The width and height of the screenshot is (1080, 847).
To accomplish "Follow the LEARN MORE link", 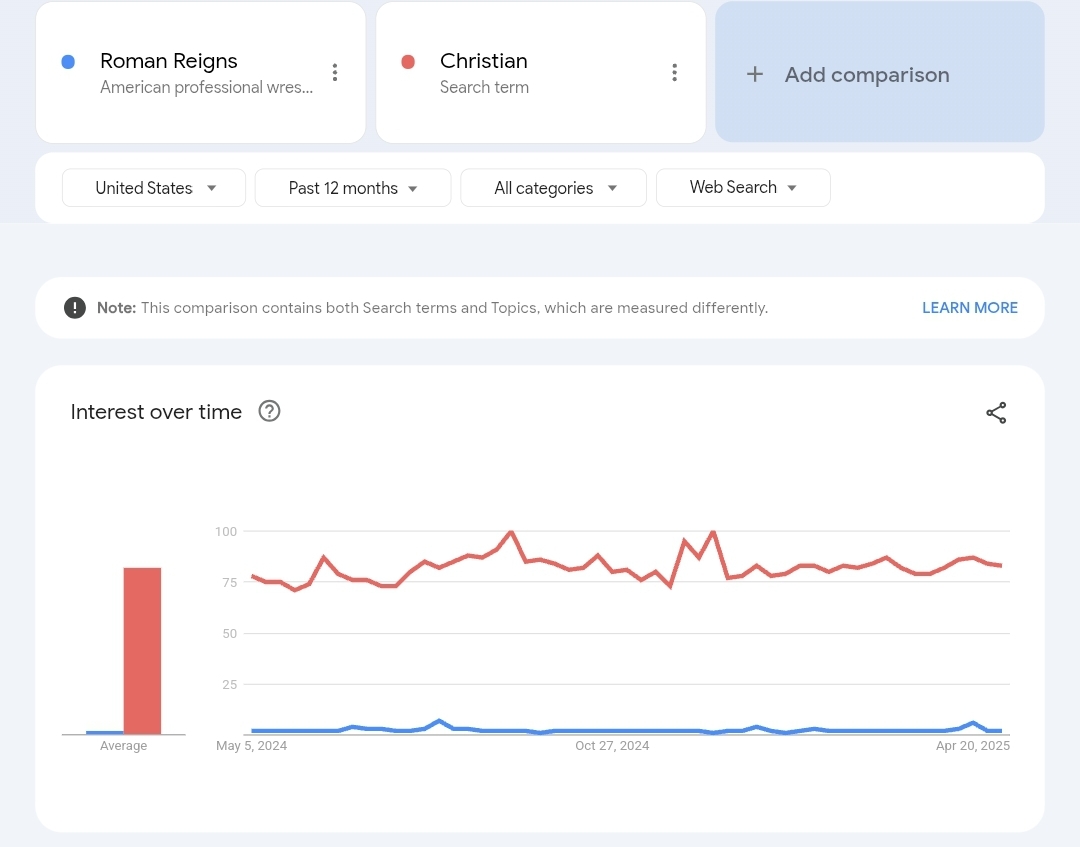I will (969, 308).
